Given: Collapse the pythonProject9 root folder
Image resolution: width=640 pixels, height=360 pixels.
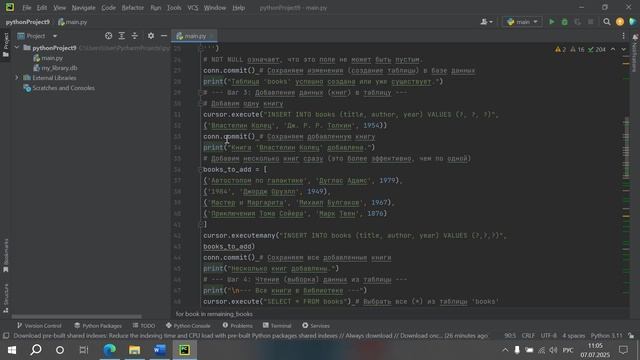Looking at the screenshot, I should 17,48.
